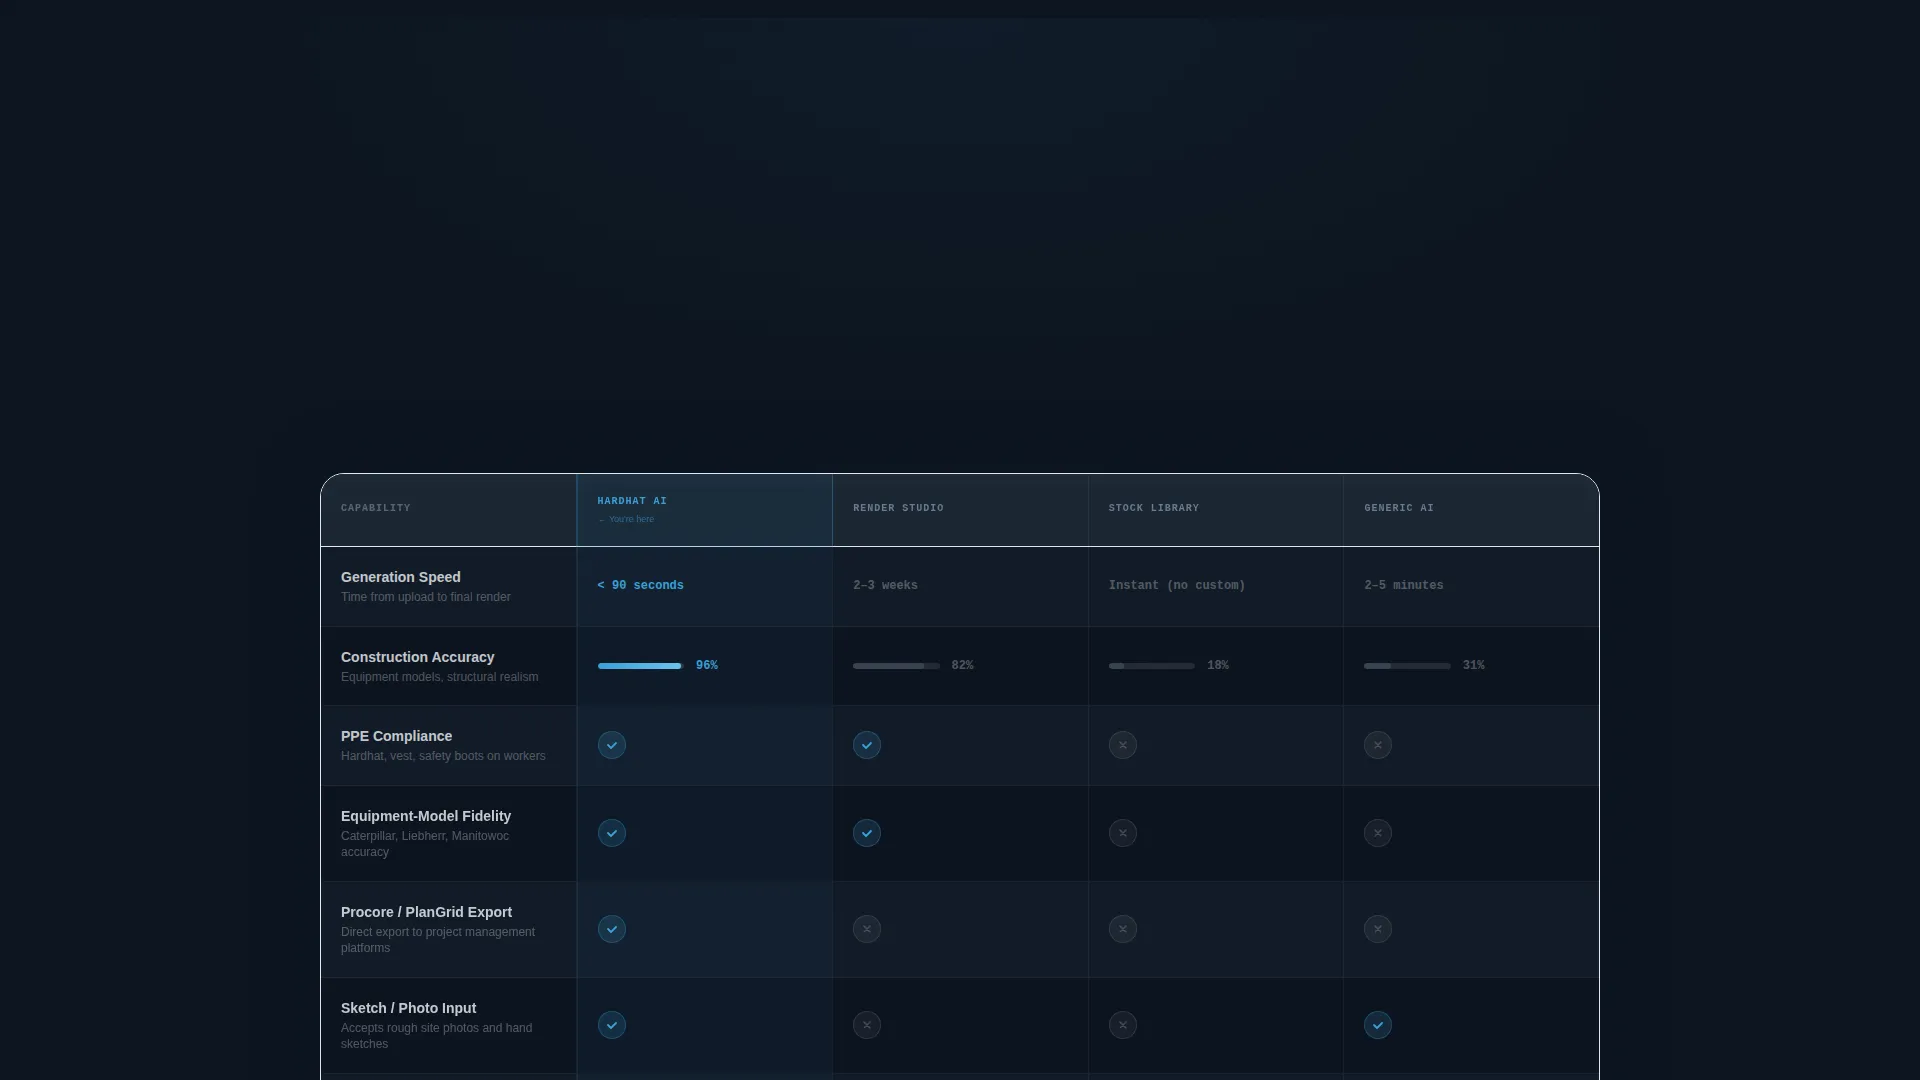Click Generic AI Equipment-Model Fidelity cross icon
The image size is (1920, 1080).
pyautogui.click(x=1377, y=833)
